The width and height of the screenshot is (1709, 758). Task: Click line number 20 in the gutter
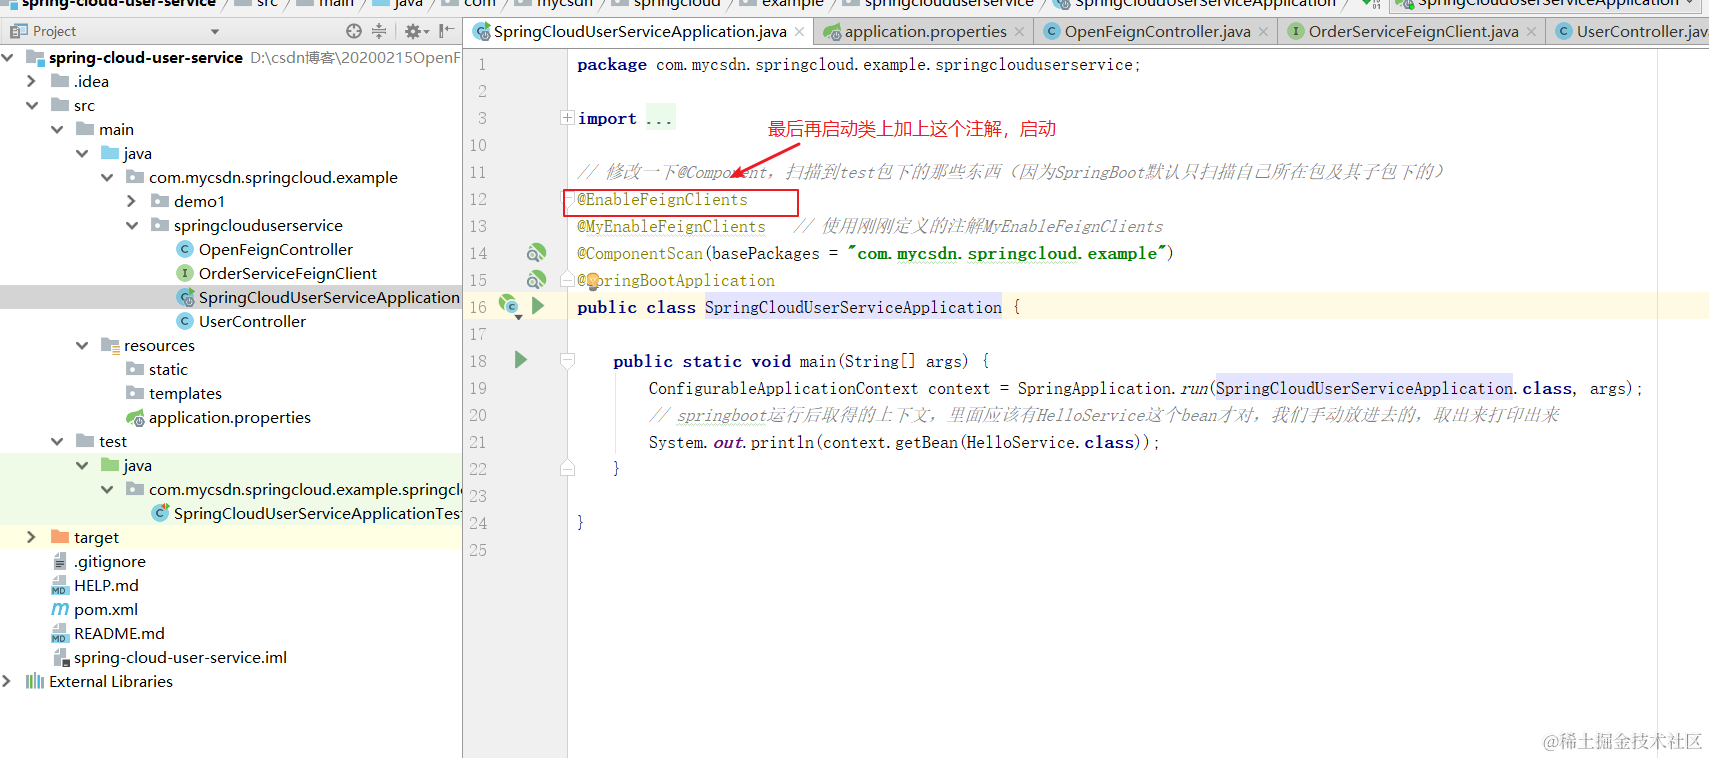click(x=478, y=415)
